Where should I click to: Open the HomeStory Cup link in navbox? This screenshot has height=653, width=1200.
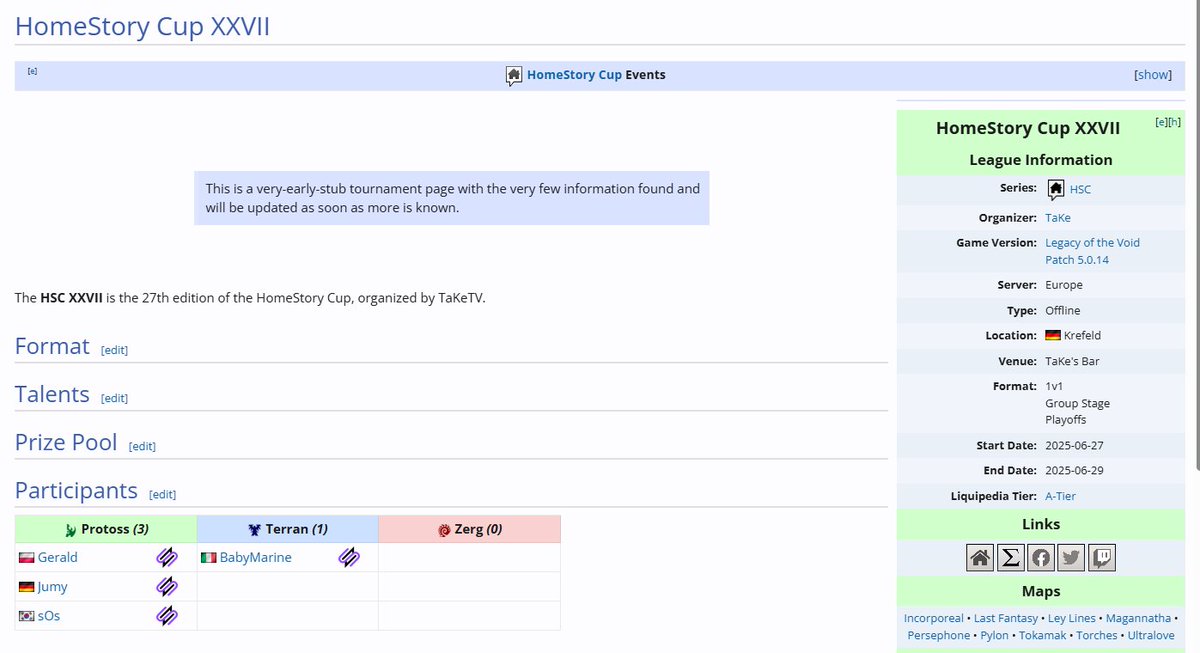tap(574, 75)
